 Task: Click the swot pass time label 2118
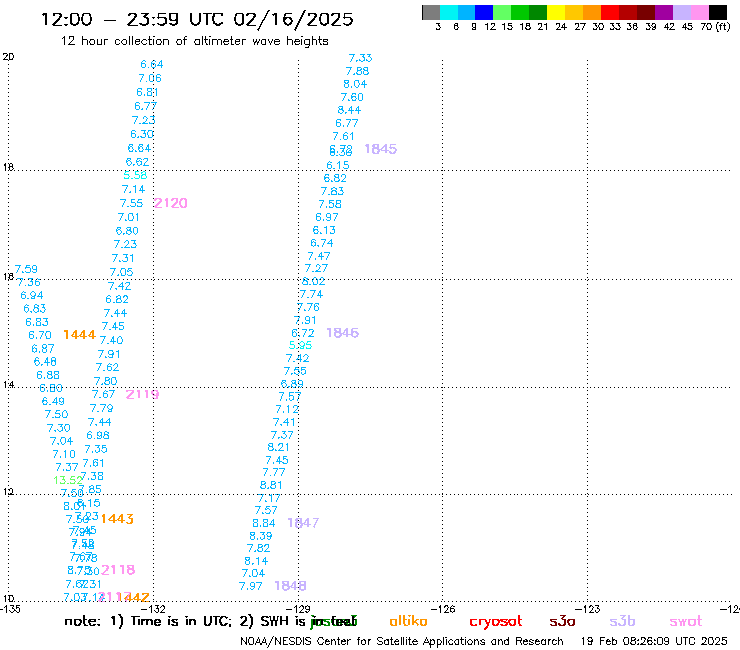[x=118, y=570]
